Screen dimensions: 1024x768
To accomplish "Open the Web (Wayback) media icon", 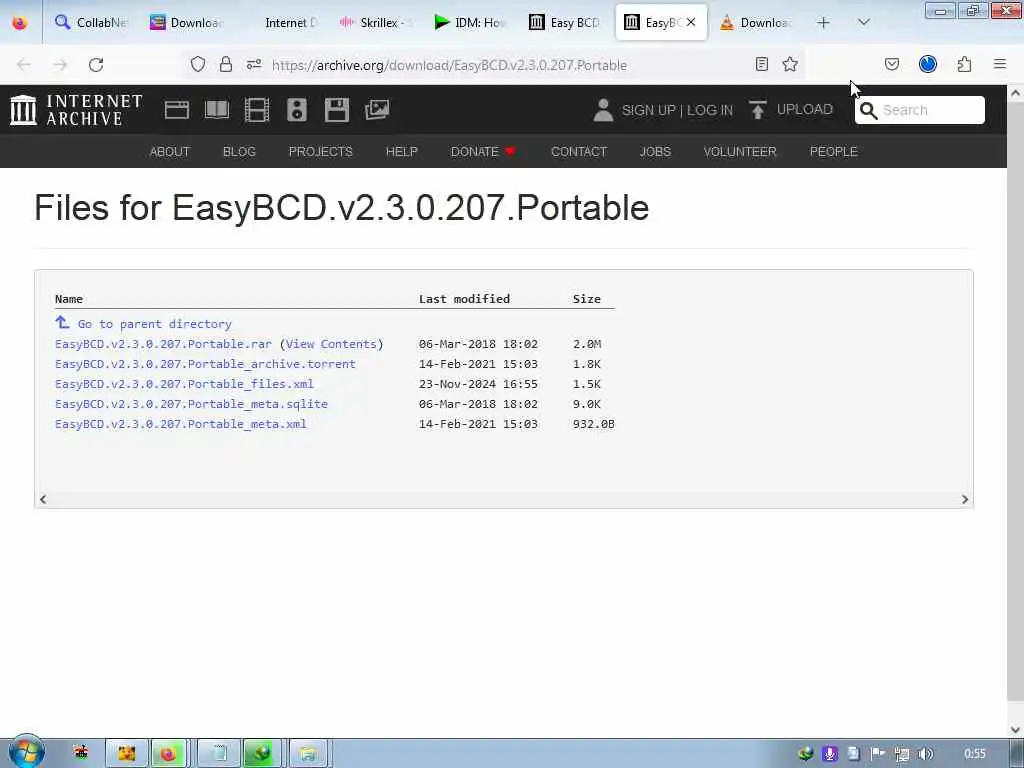I will pyautogui.click(x=176, y=110).
